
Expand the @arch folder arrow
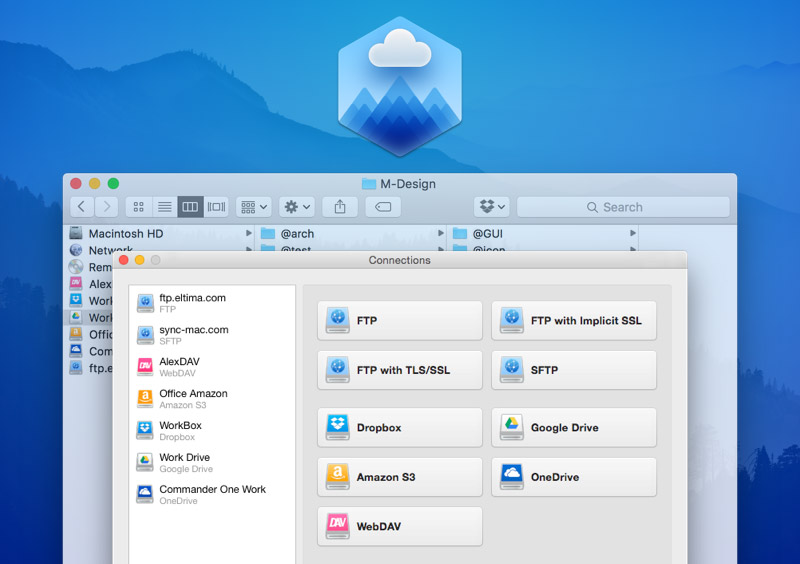(x=441, y=233)
